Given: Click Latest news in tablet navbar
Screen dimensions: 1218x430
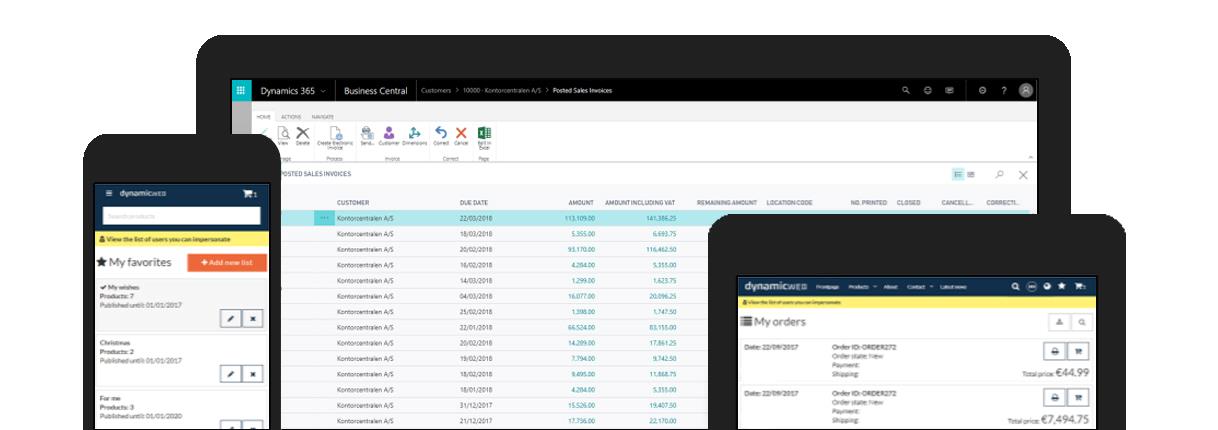Looking at the screenshot, I should pos(953,287).
